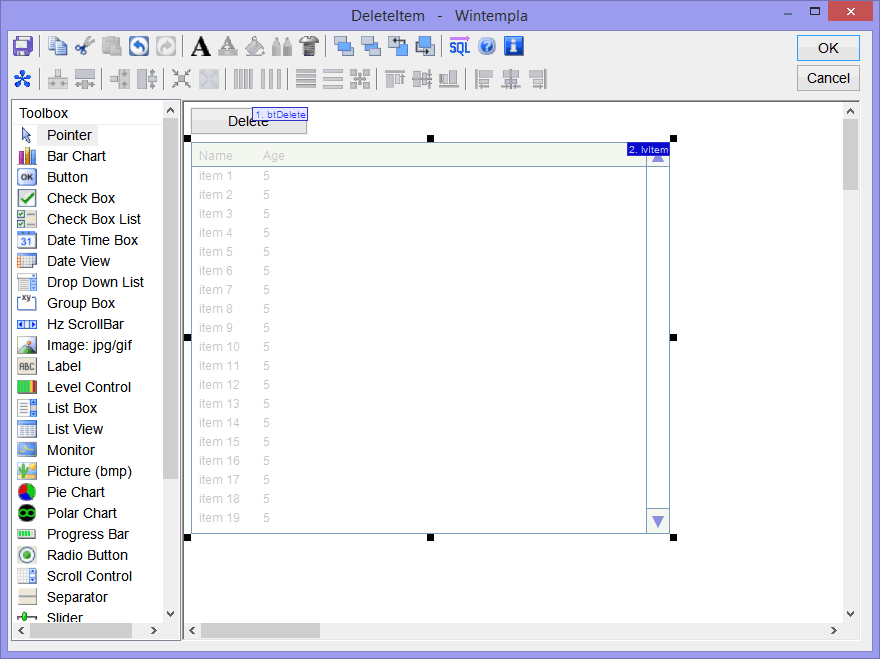Click the tight vertical columns spacing icon
880x659 pixels.
click(x=243, y=79)
